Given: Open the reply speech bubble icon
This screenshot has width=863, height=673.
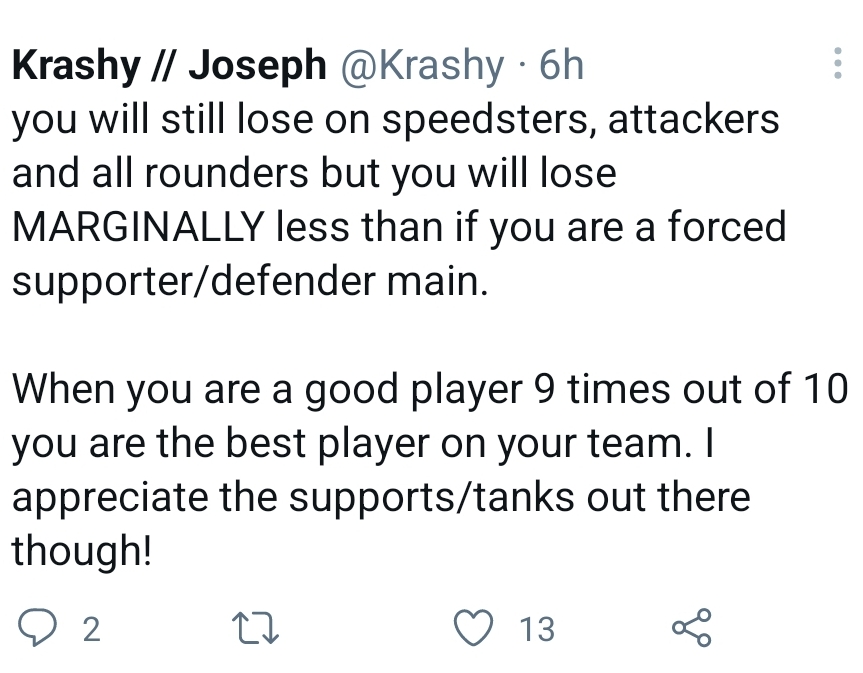Looking at the screenshot, I should [x=37, y=628].
